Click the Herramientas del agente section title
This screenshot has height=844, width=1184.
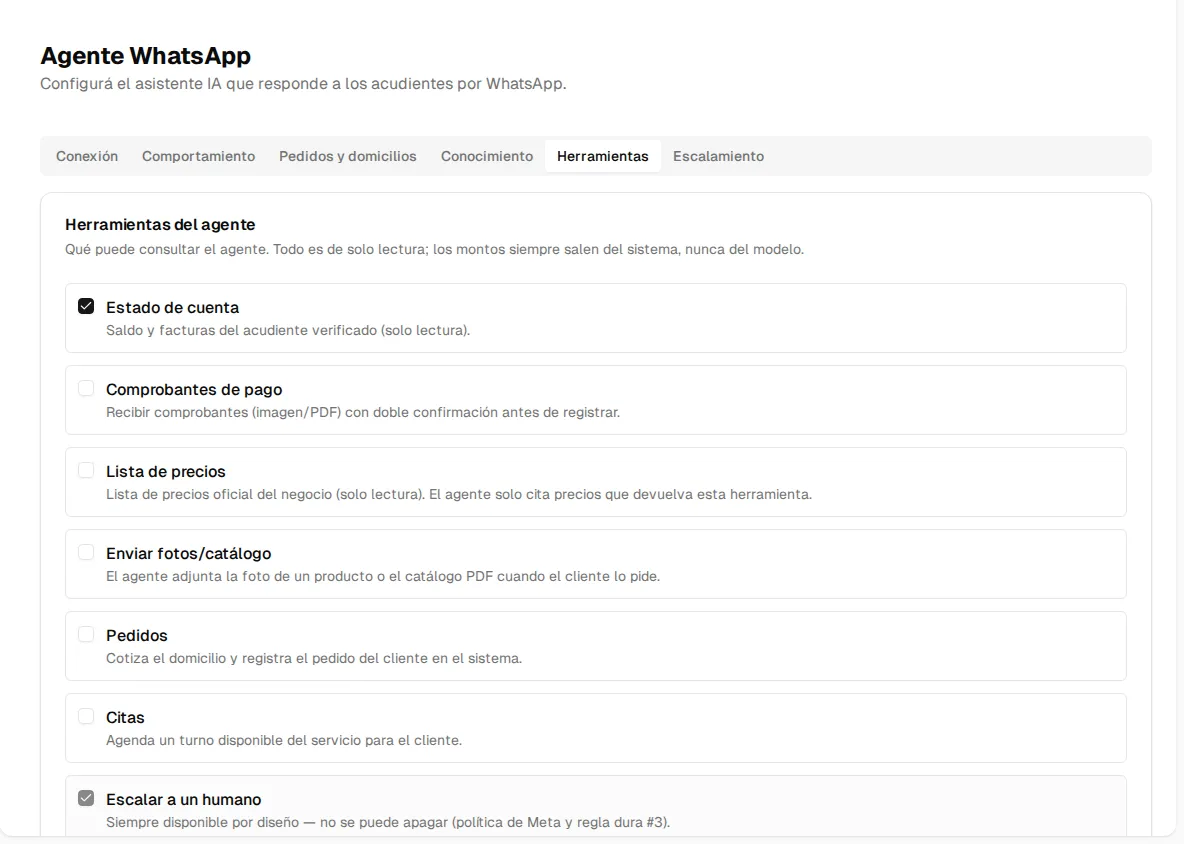click(160, 224)
